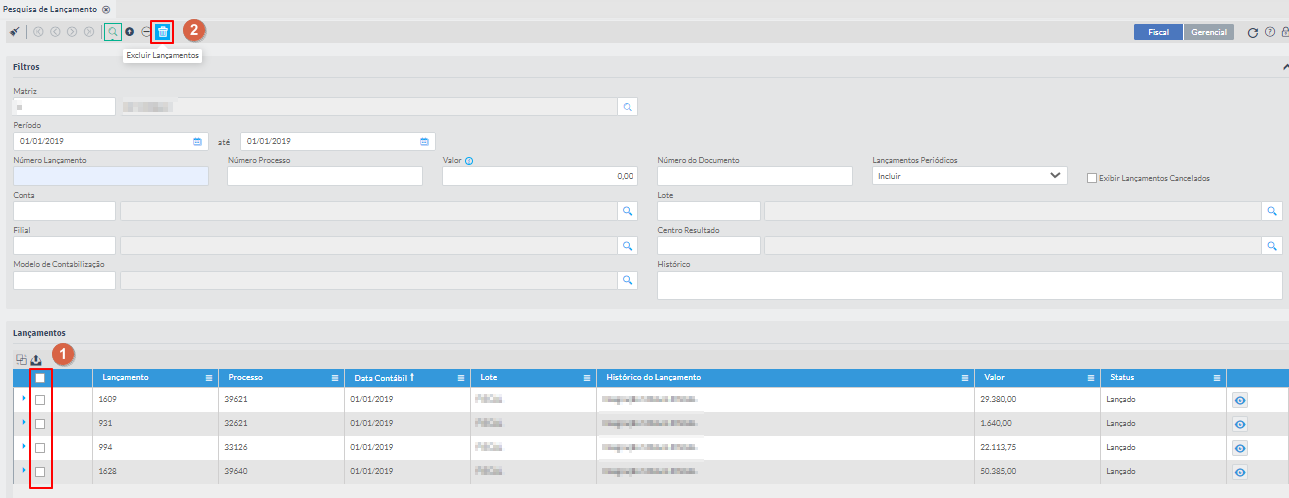Open calendar for start date 01/01/2019
Image resolution: width=1289 pixels, height=498 pixels.
point(197,141)
